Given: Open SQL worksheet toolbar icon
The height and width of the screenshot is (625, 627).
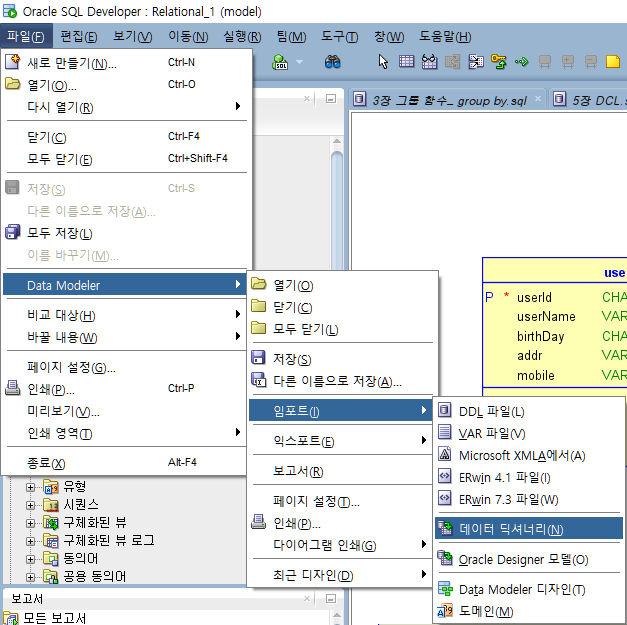Looking at the screenshot, I should pyautogui.click(x=280, y=62).
